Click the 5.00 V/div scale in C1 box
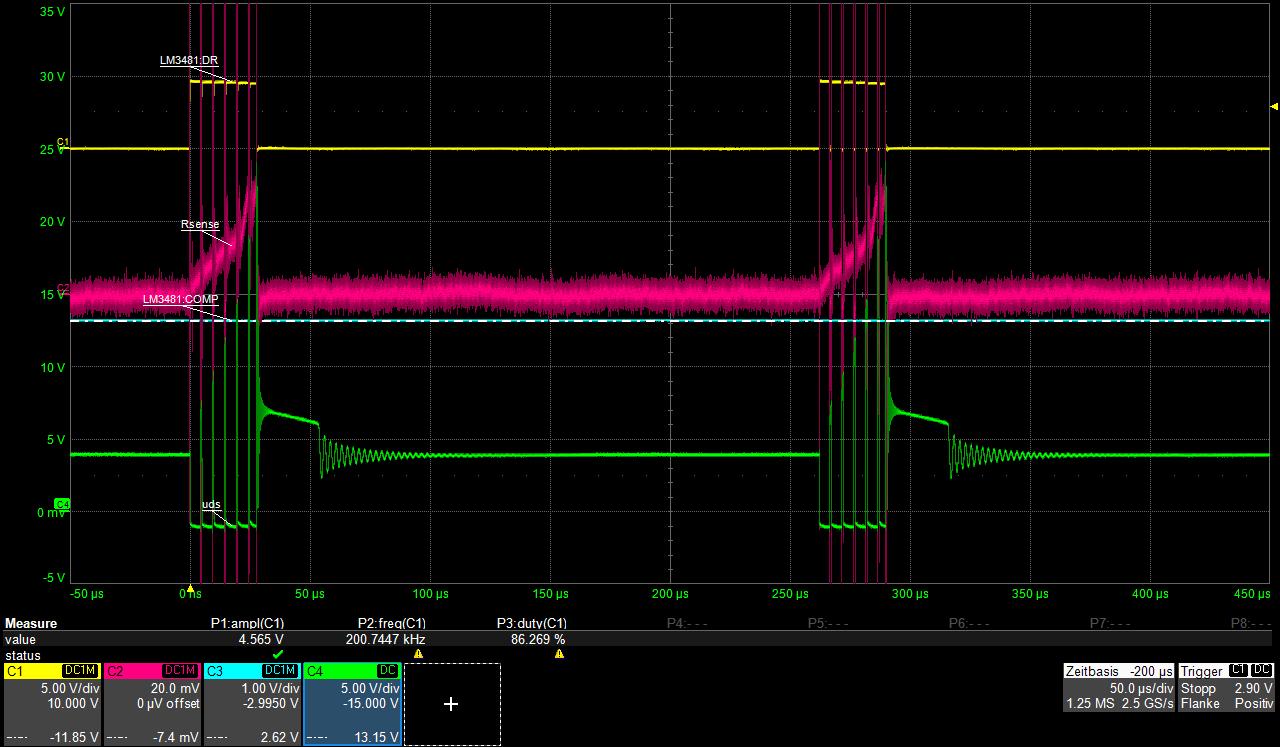The image size is (1280, 747). 70,688
